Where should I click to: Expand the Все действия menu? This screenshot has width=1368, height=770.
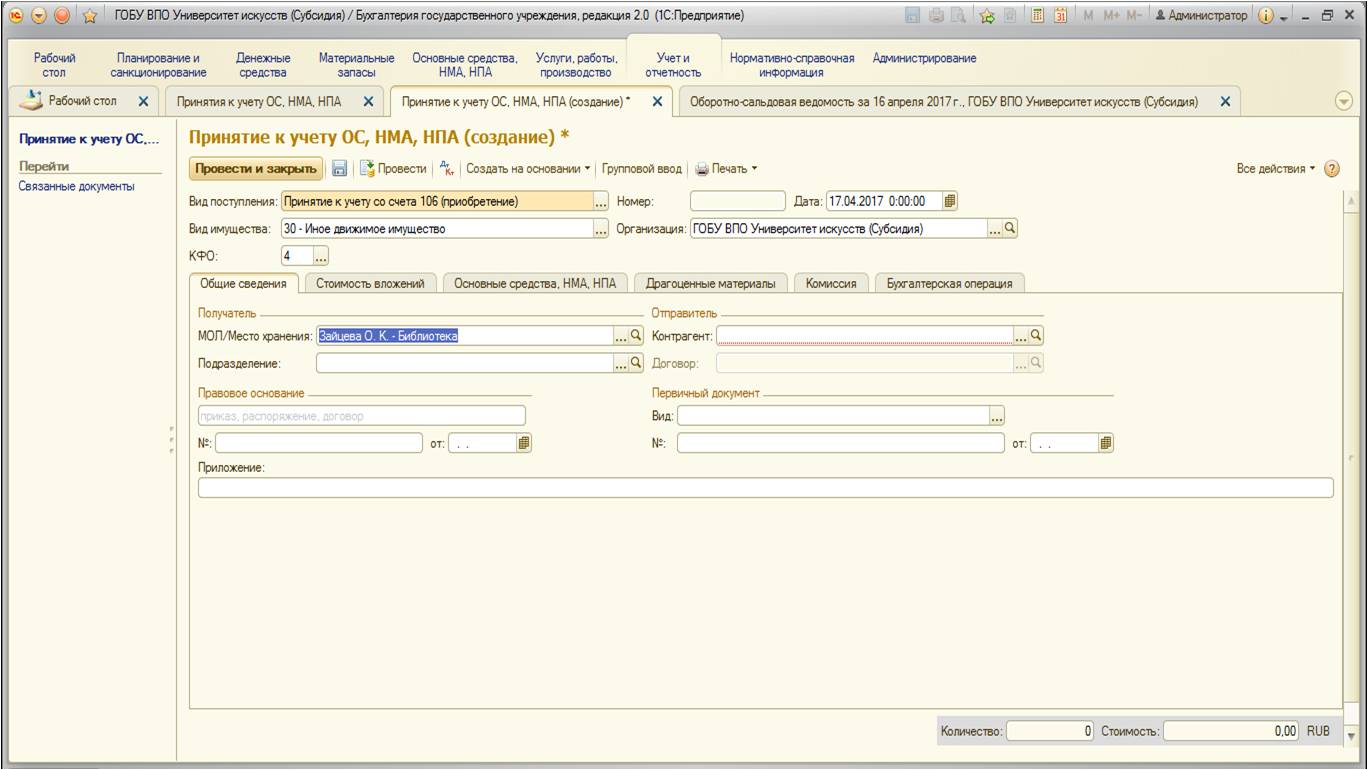click(x=1276, y=169)
